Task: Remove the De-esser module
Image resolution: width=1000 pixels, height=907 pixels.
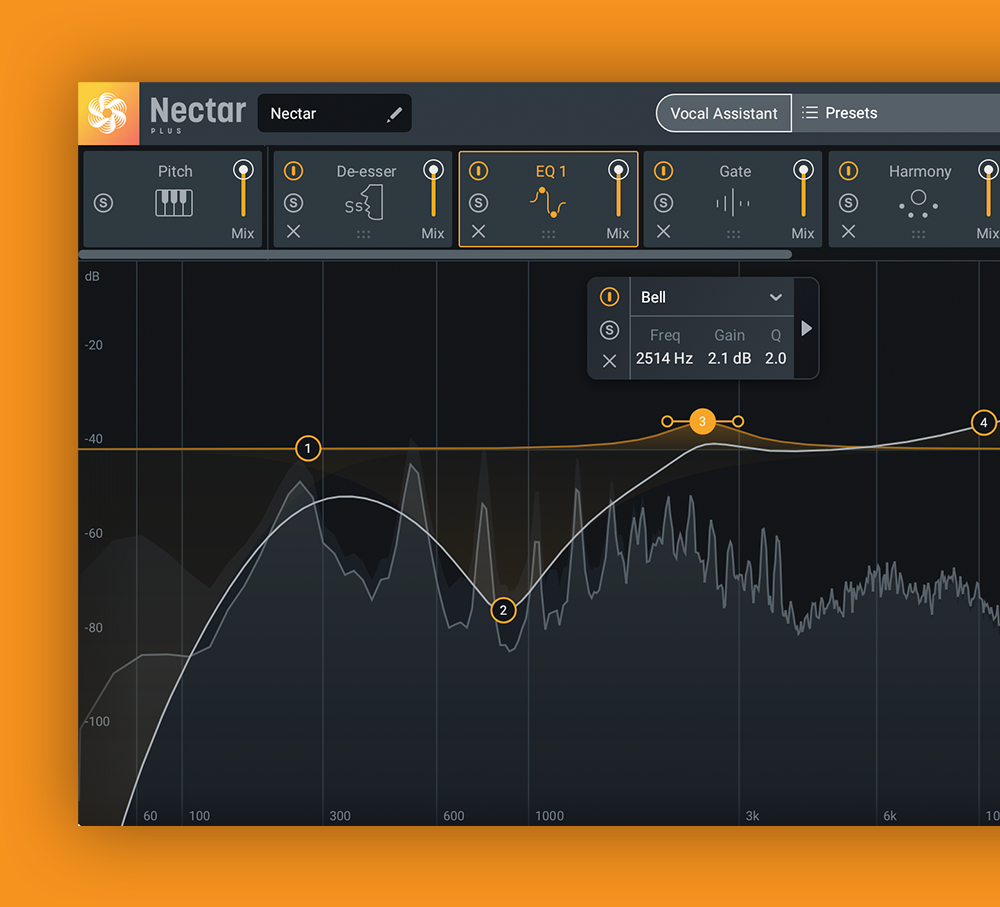Action: [x=293, y=231]
